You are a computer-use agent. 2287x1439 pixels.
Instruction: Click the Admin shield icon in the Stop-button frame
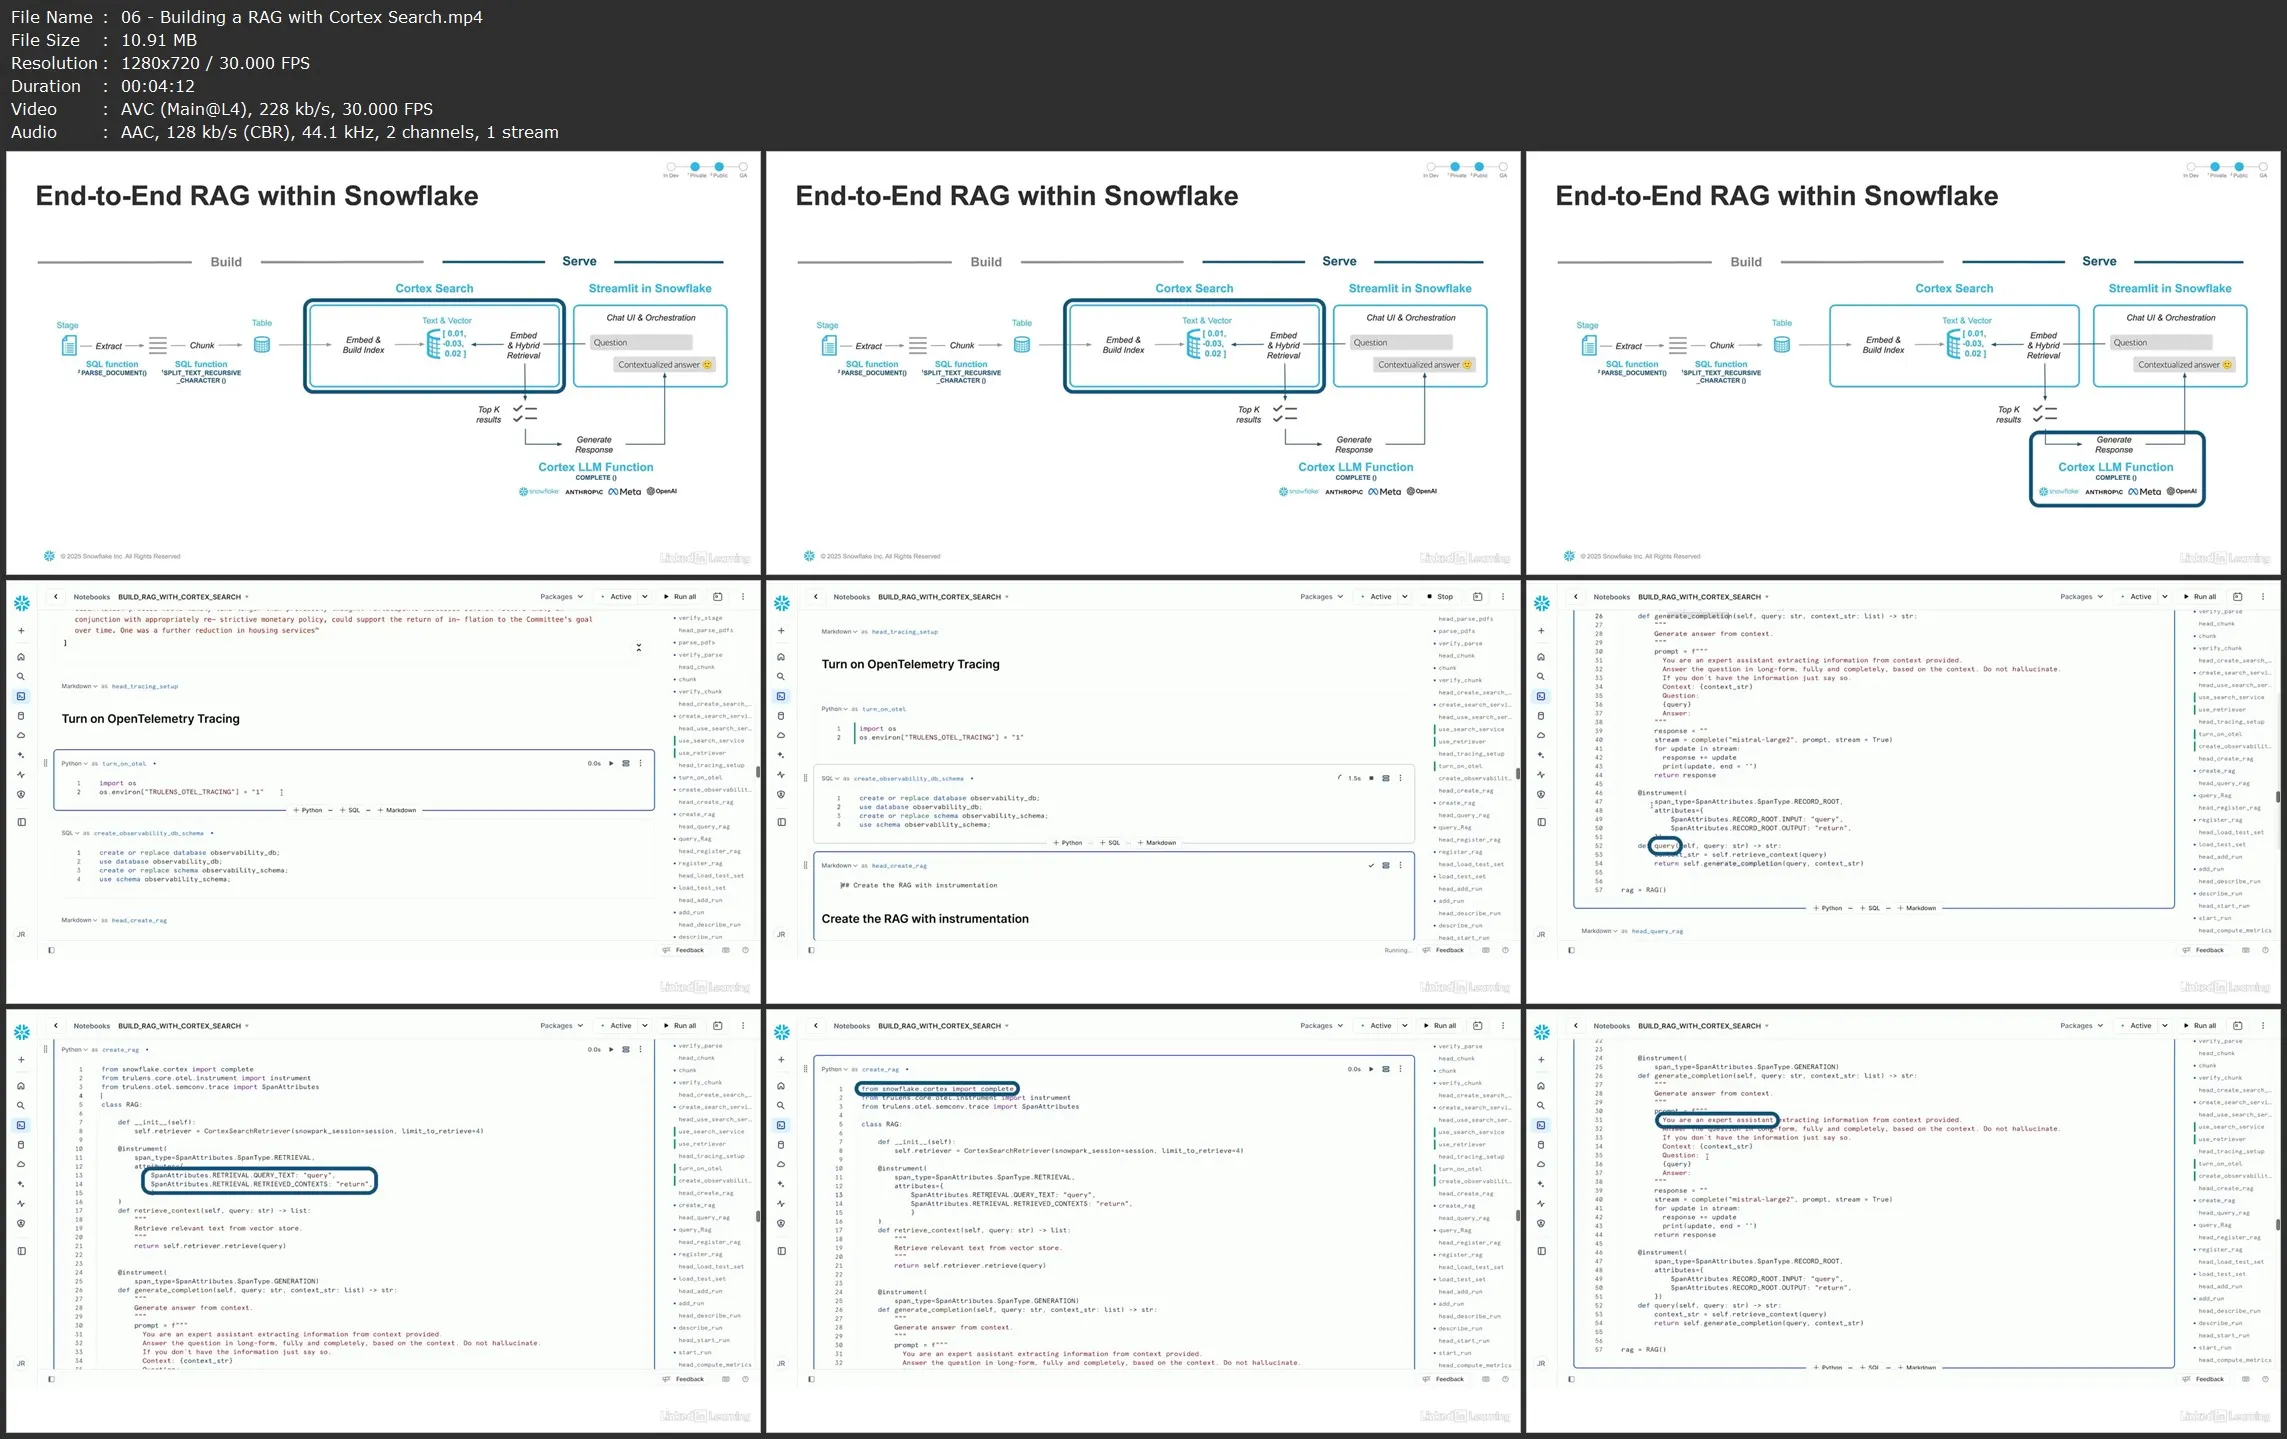click(781, 795)
